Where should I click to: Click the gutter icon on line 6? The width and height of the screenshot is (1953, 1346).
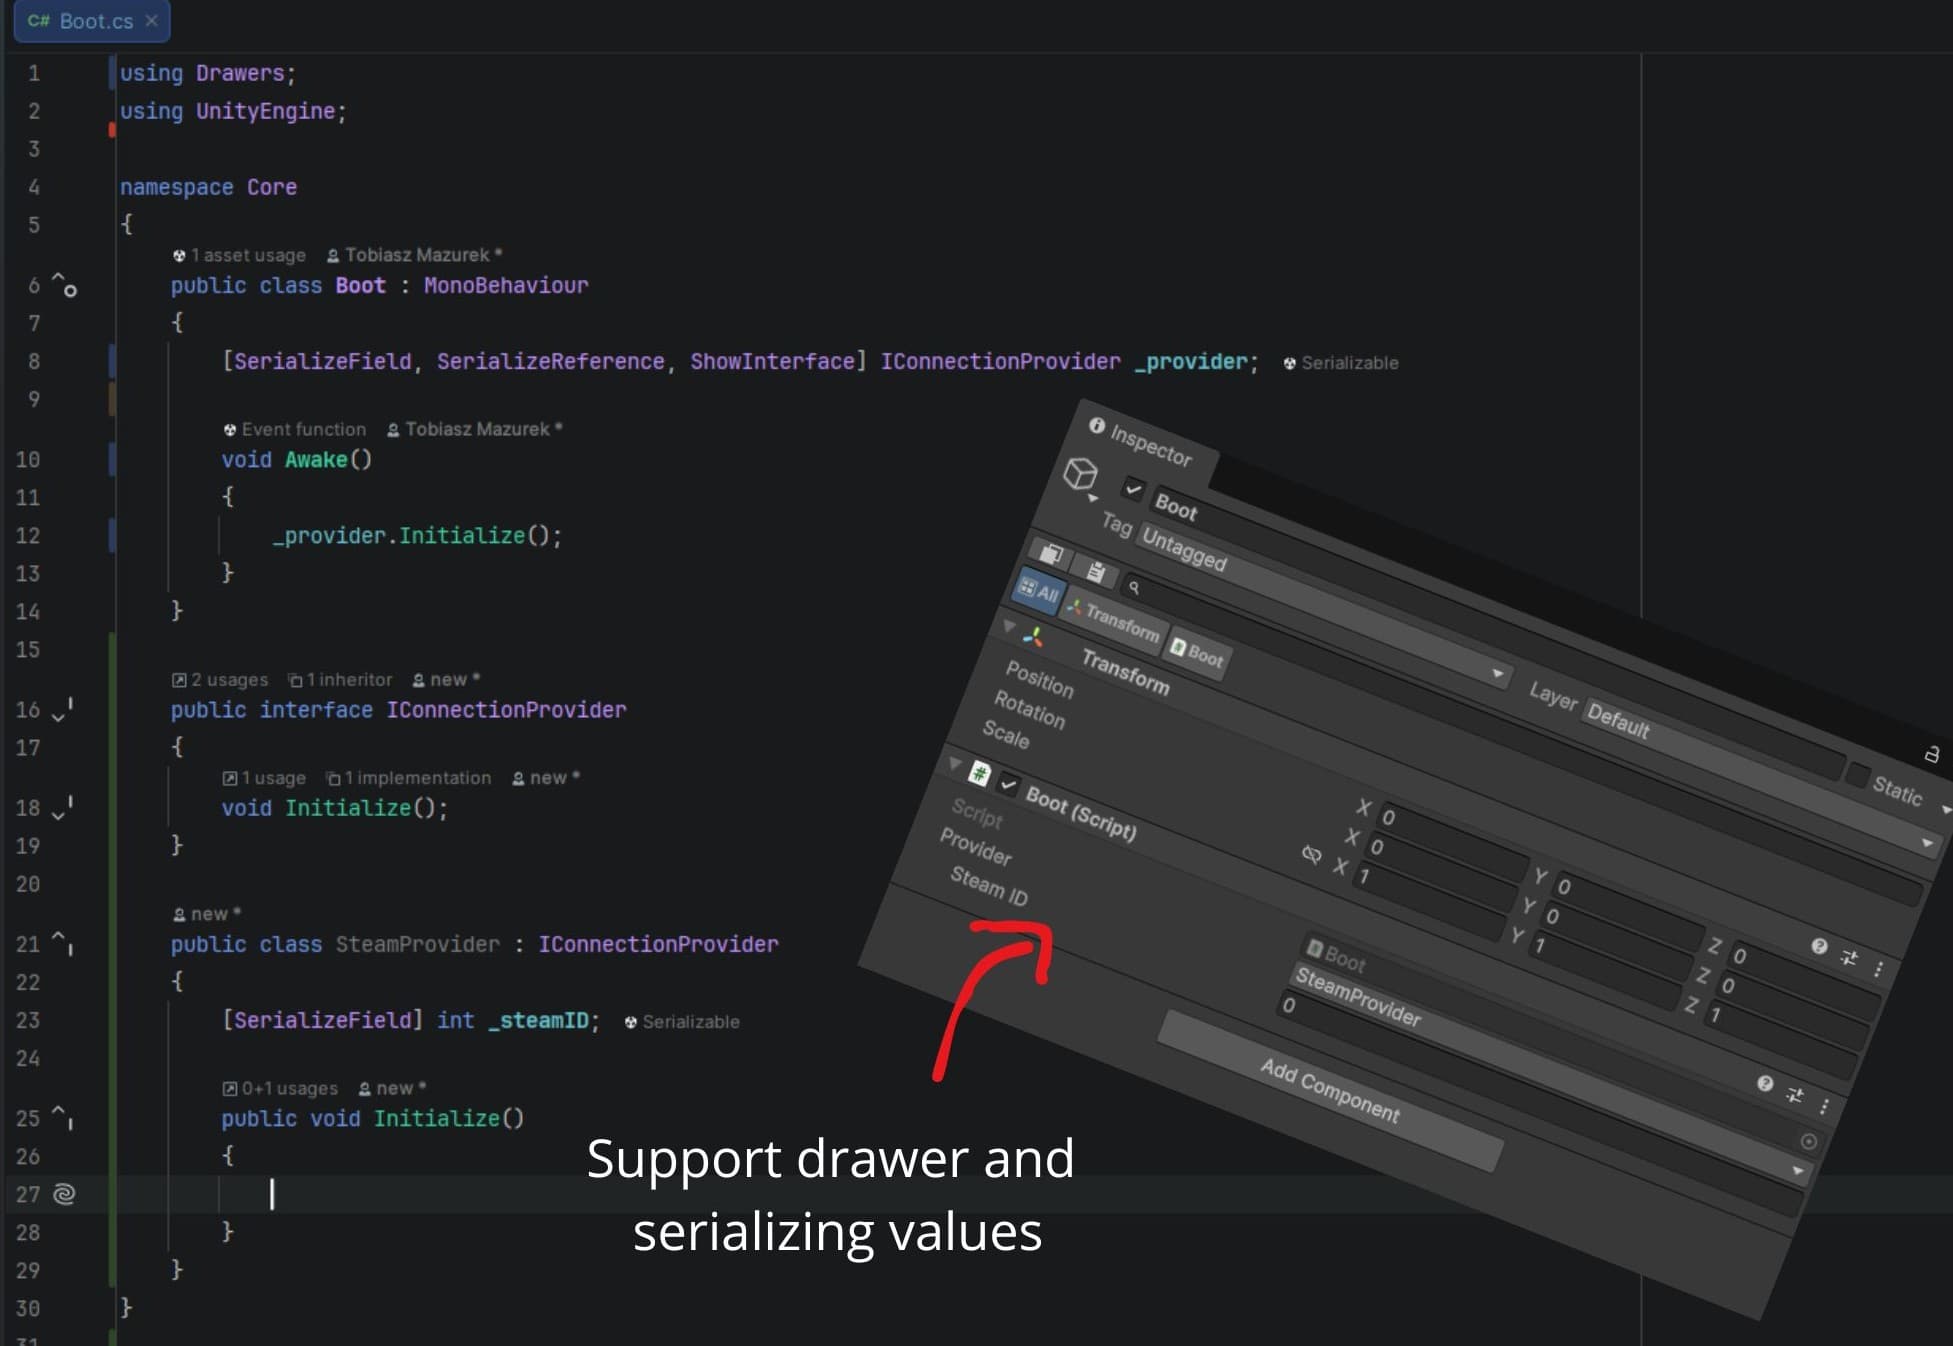pyautogui.click(x=64, y=285)
